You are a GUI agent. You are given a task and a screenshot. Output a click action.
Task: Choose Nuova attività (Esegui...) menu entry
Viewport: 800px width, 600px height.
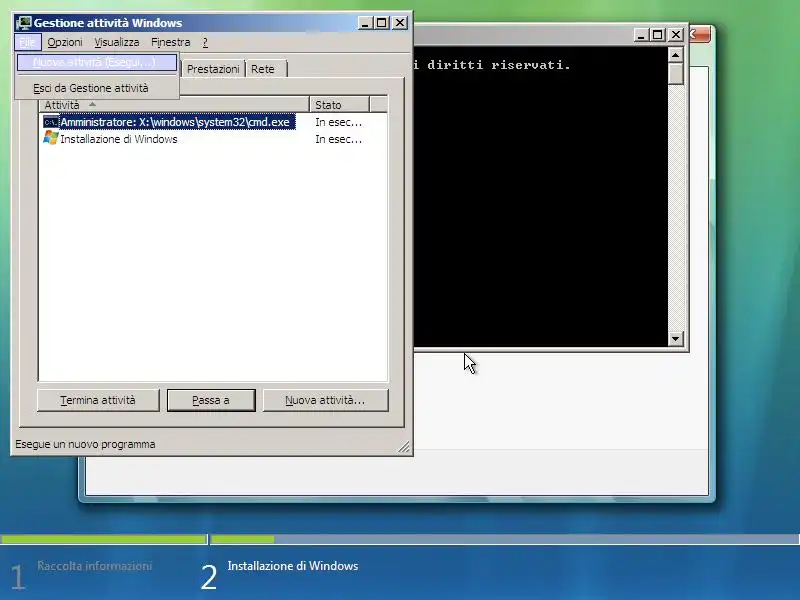[x=97, y=62]
